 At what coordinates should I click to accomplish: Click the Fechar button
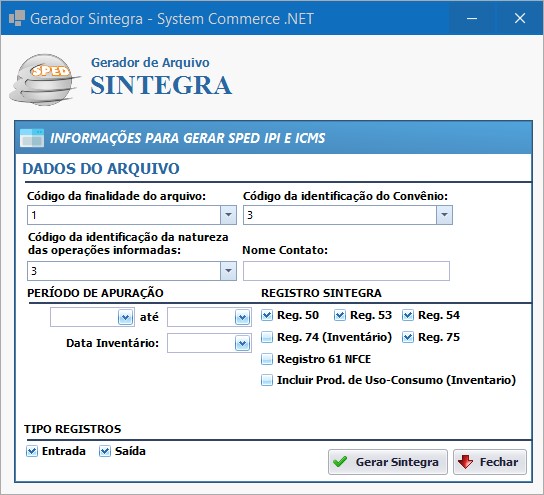pos(490,462)
